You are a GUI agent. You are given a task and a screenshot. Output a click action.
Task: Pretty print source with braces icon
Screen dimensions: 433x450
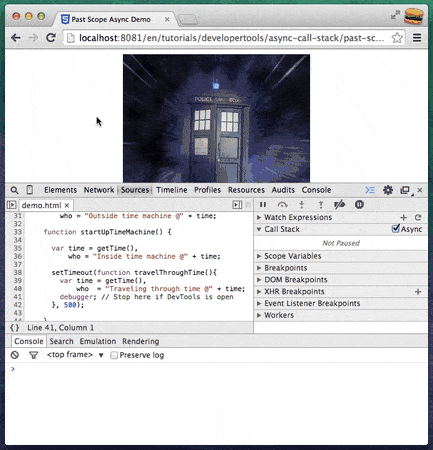point(15,328)
